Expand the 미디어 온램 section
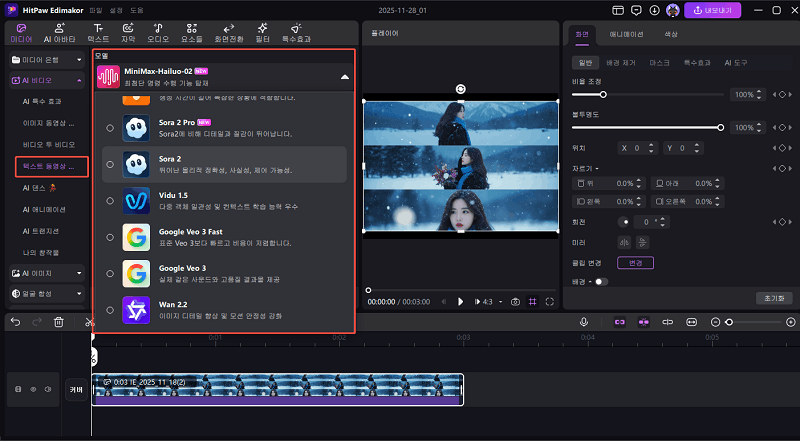The image size is (800, 441). point(47,60)
